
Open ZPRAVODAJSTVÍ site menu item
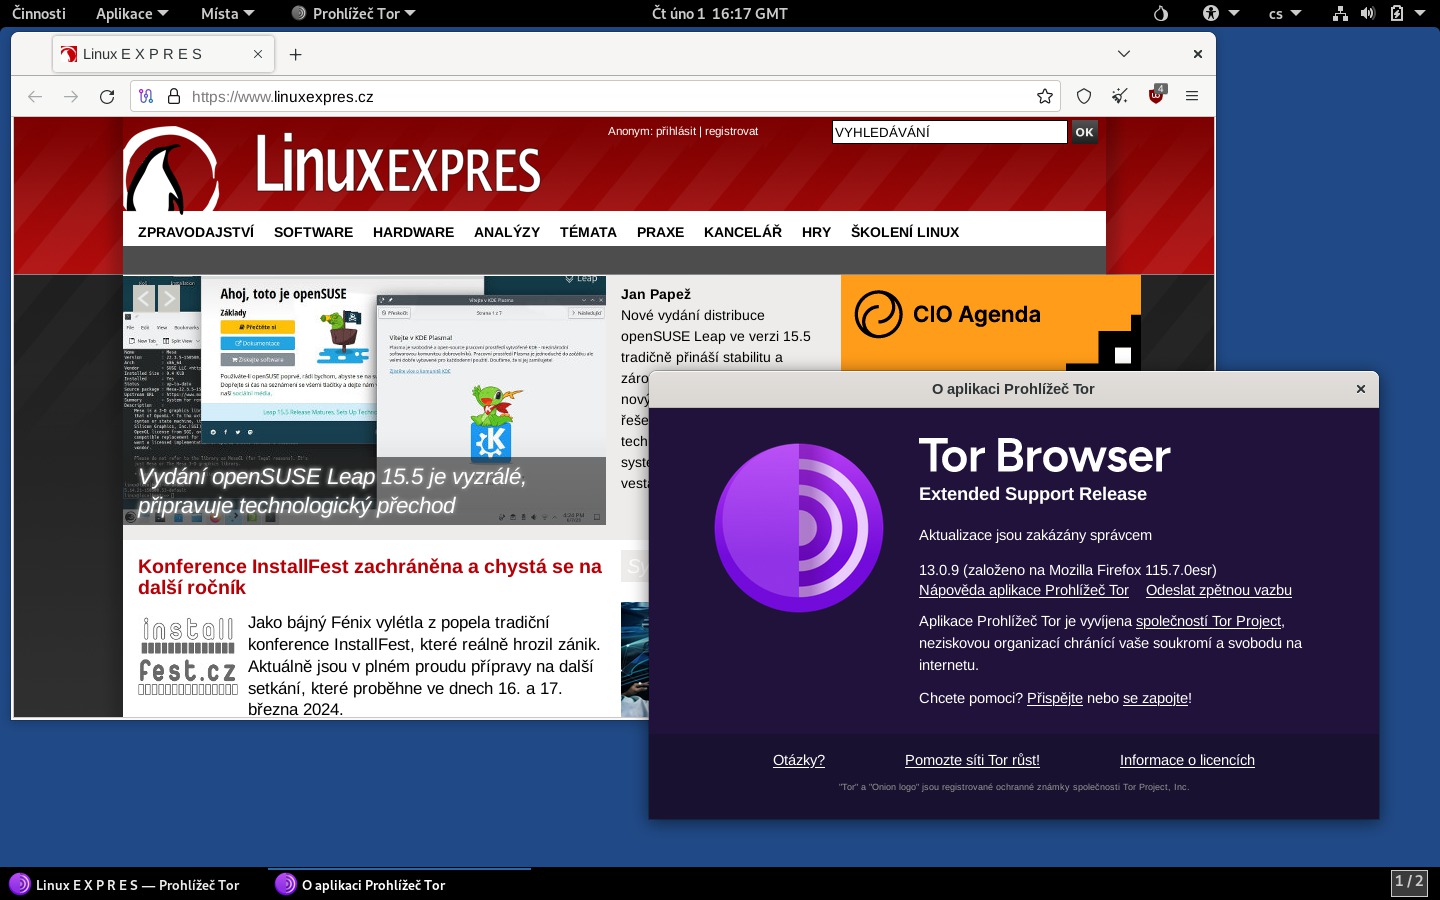coord(196,232)
